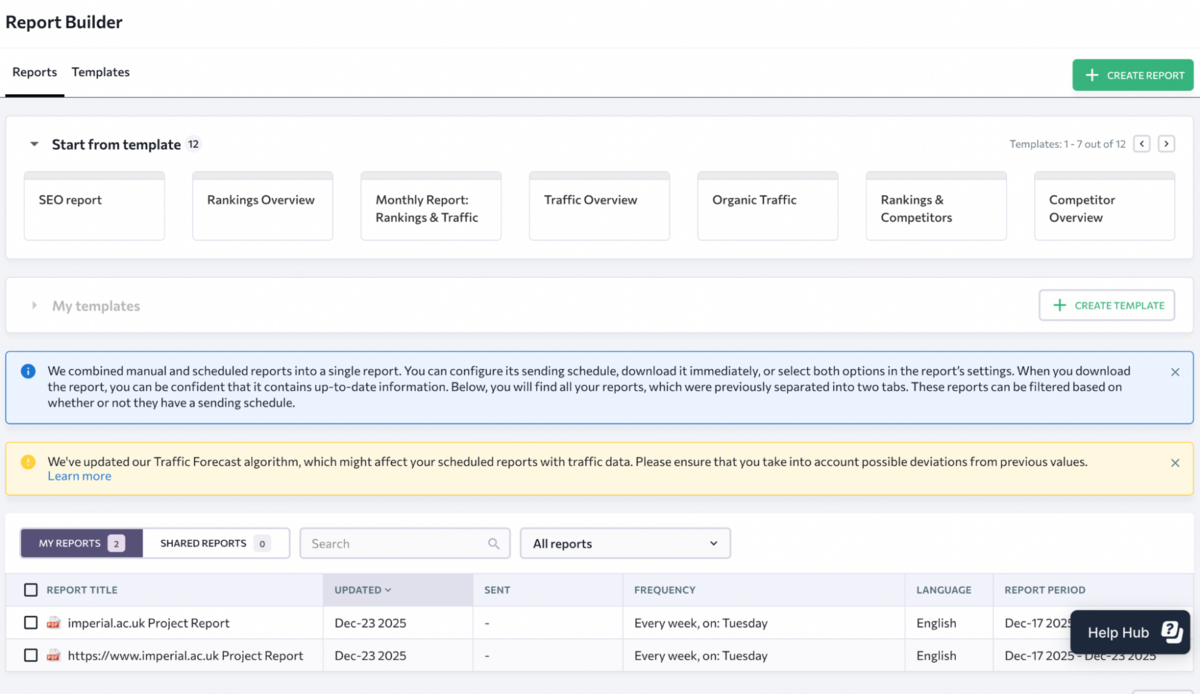Choose the Traffic Overview template card
Image resolution: width=1200 pixels, height=694 pixels.
click(599, 206)
